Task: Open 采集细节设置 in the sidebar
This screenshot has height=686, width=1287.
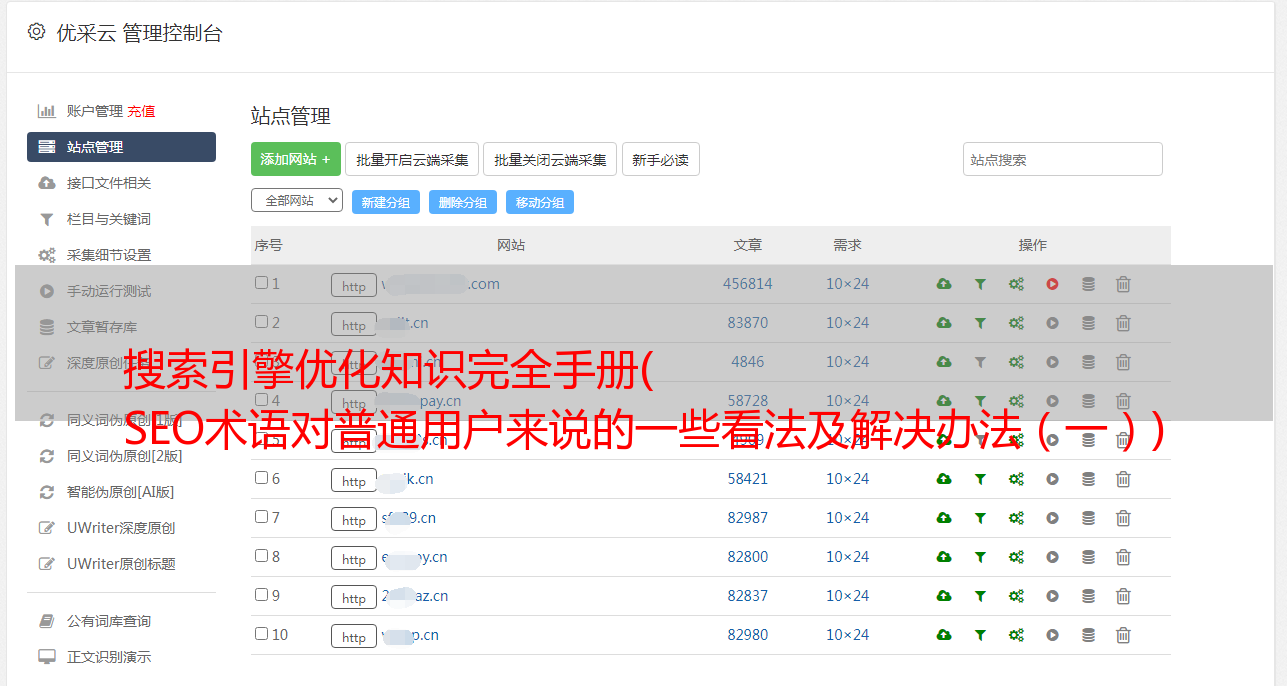Action: click(x=109, y=255)
